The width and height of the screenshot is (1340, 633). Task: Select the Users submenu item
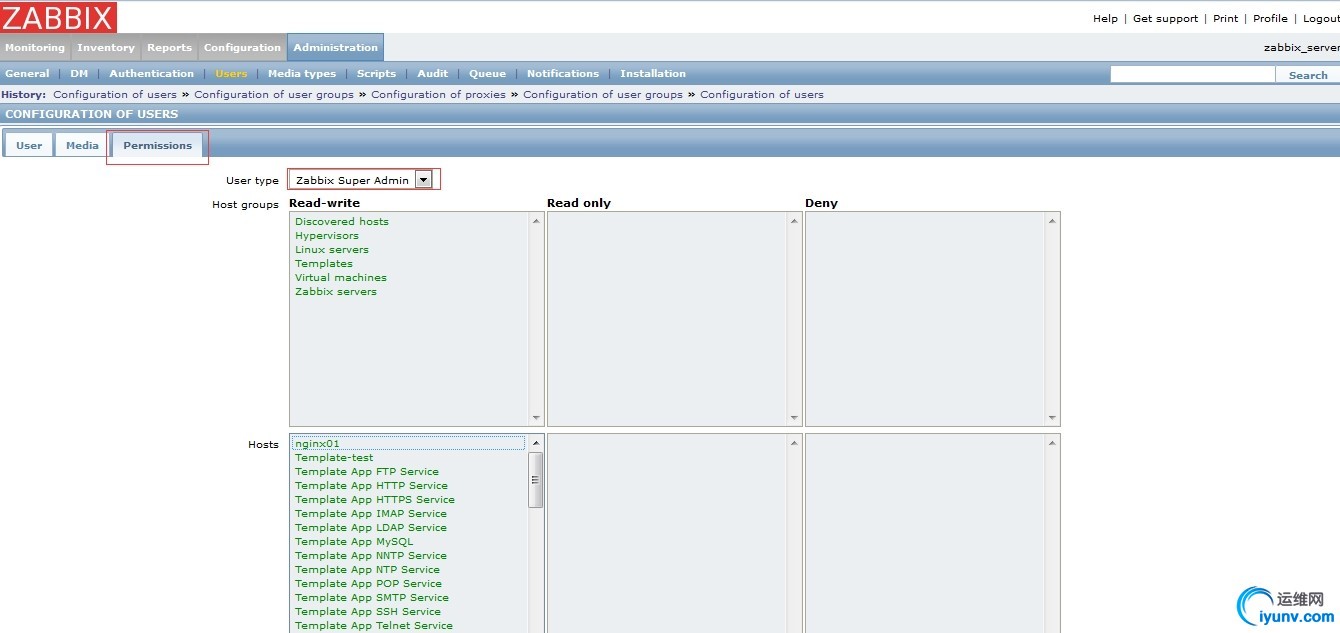coord(231,74)
